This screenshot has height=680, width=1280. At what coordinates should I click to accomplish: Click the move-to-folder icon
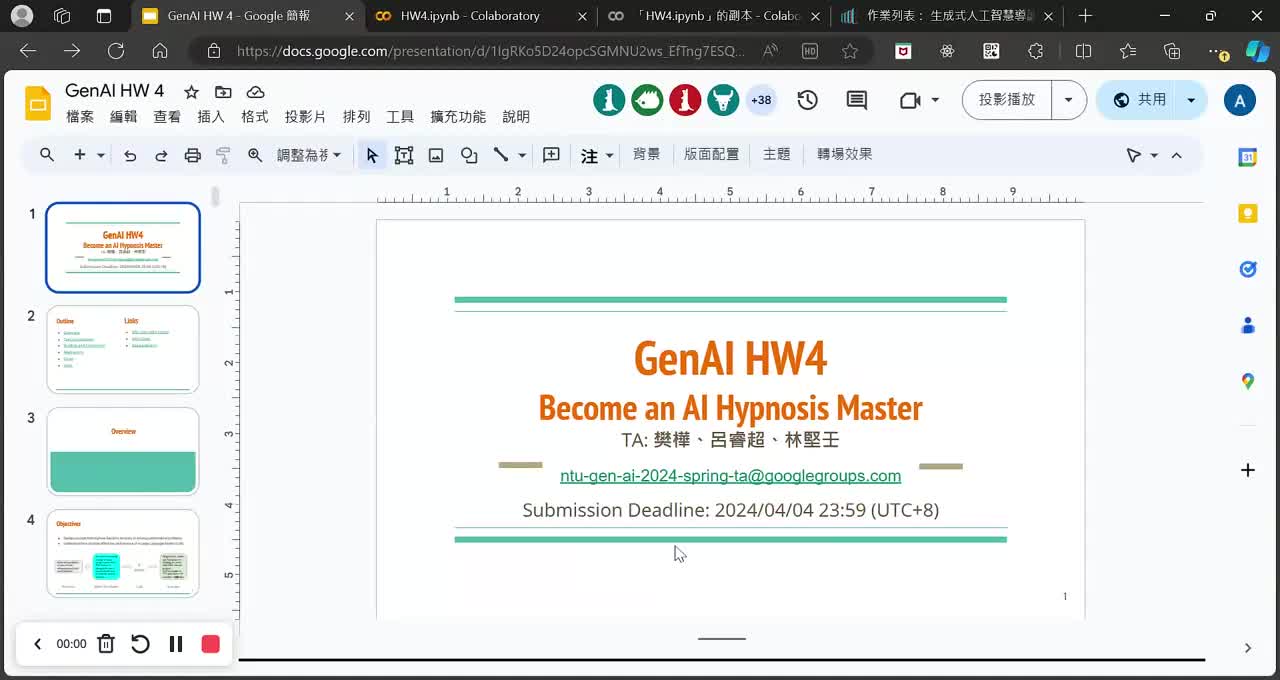coord(223,92)
